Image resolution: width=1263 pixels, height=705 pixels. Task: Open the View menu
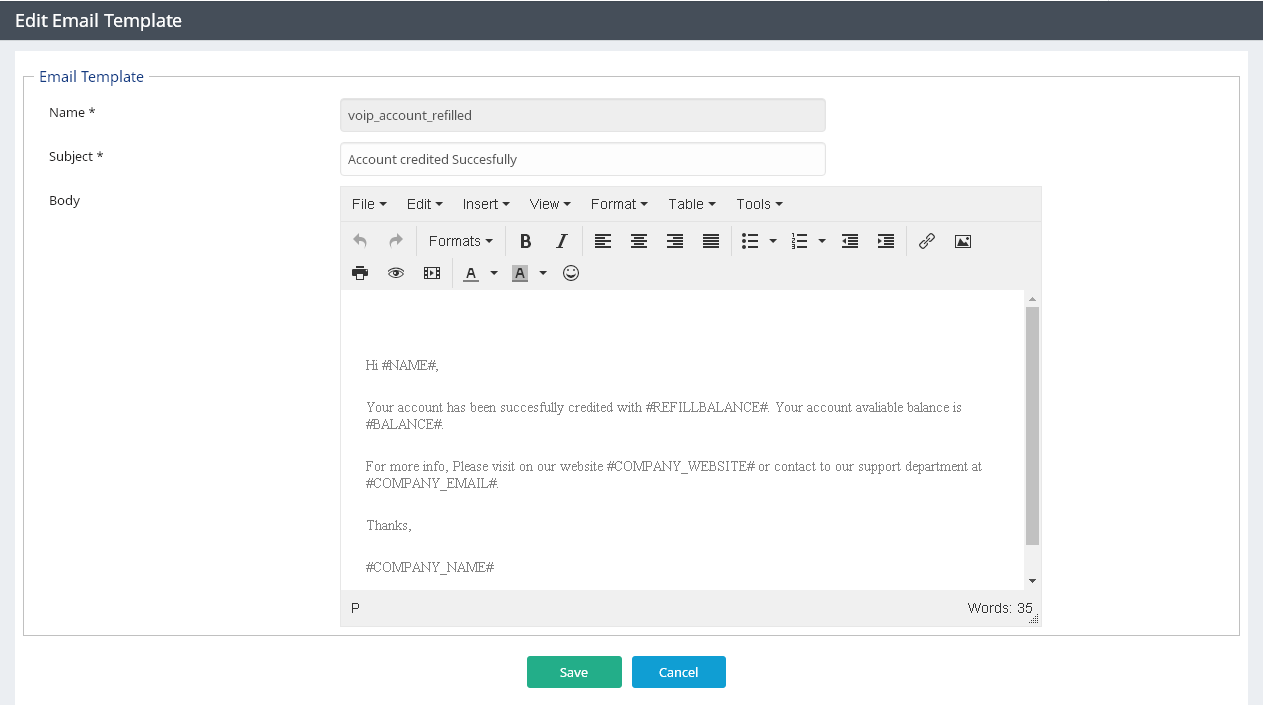click(x=550, y=204)
